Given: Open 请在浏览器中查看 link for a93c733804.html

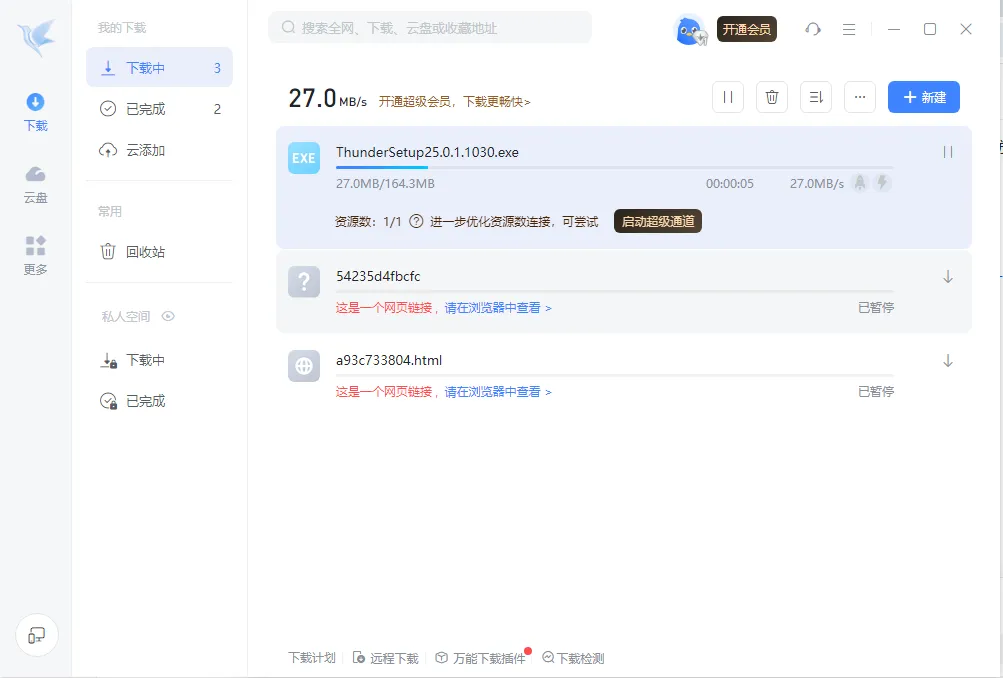Looking at the screenshot, I should [x=498, y=391].
